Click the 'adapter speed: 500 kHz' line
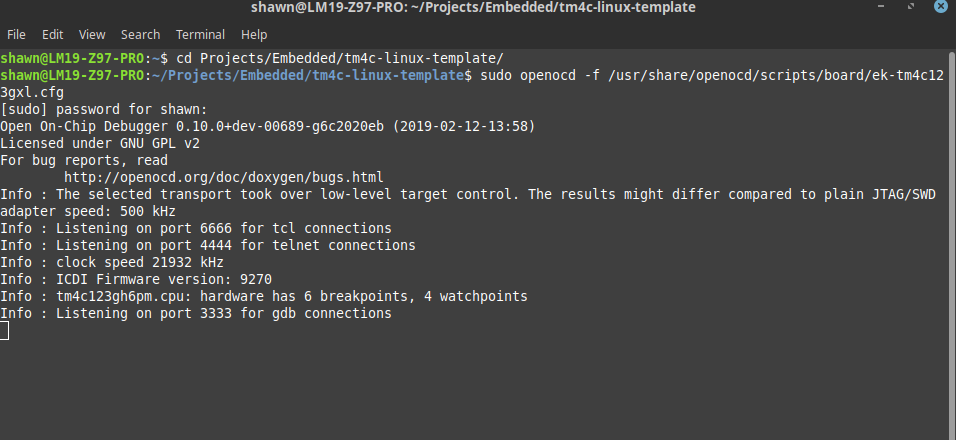The width and height of the screenshot is (956, 440). pyautogui.click(x=88, y=211)
